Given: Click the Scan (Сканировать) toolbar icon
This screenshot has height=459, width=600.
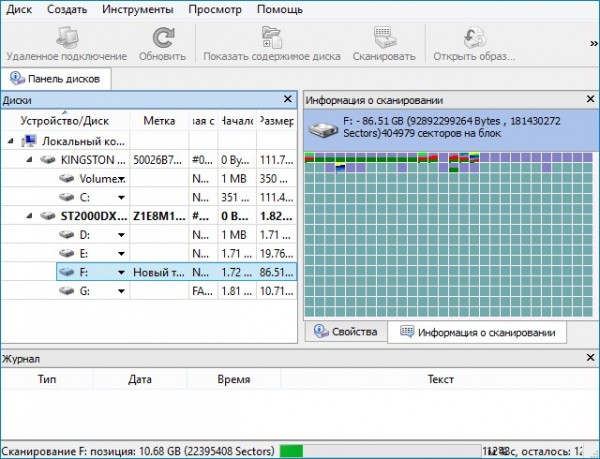Looking at the screenshot, I should pyautogui.click(x=384, y=37).
